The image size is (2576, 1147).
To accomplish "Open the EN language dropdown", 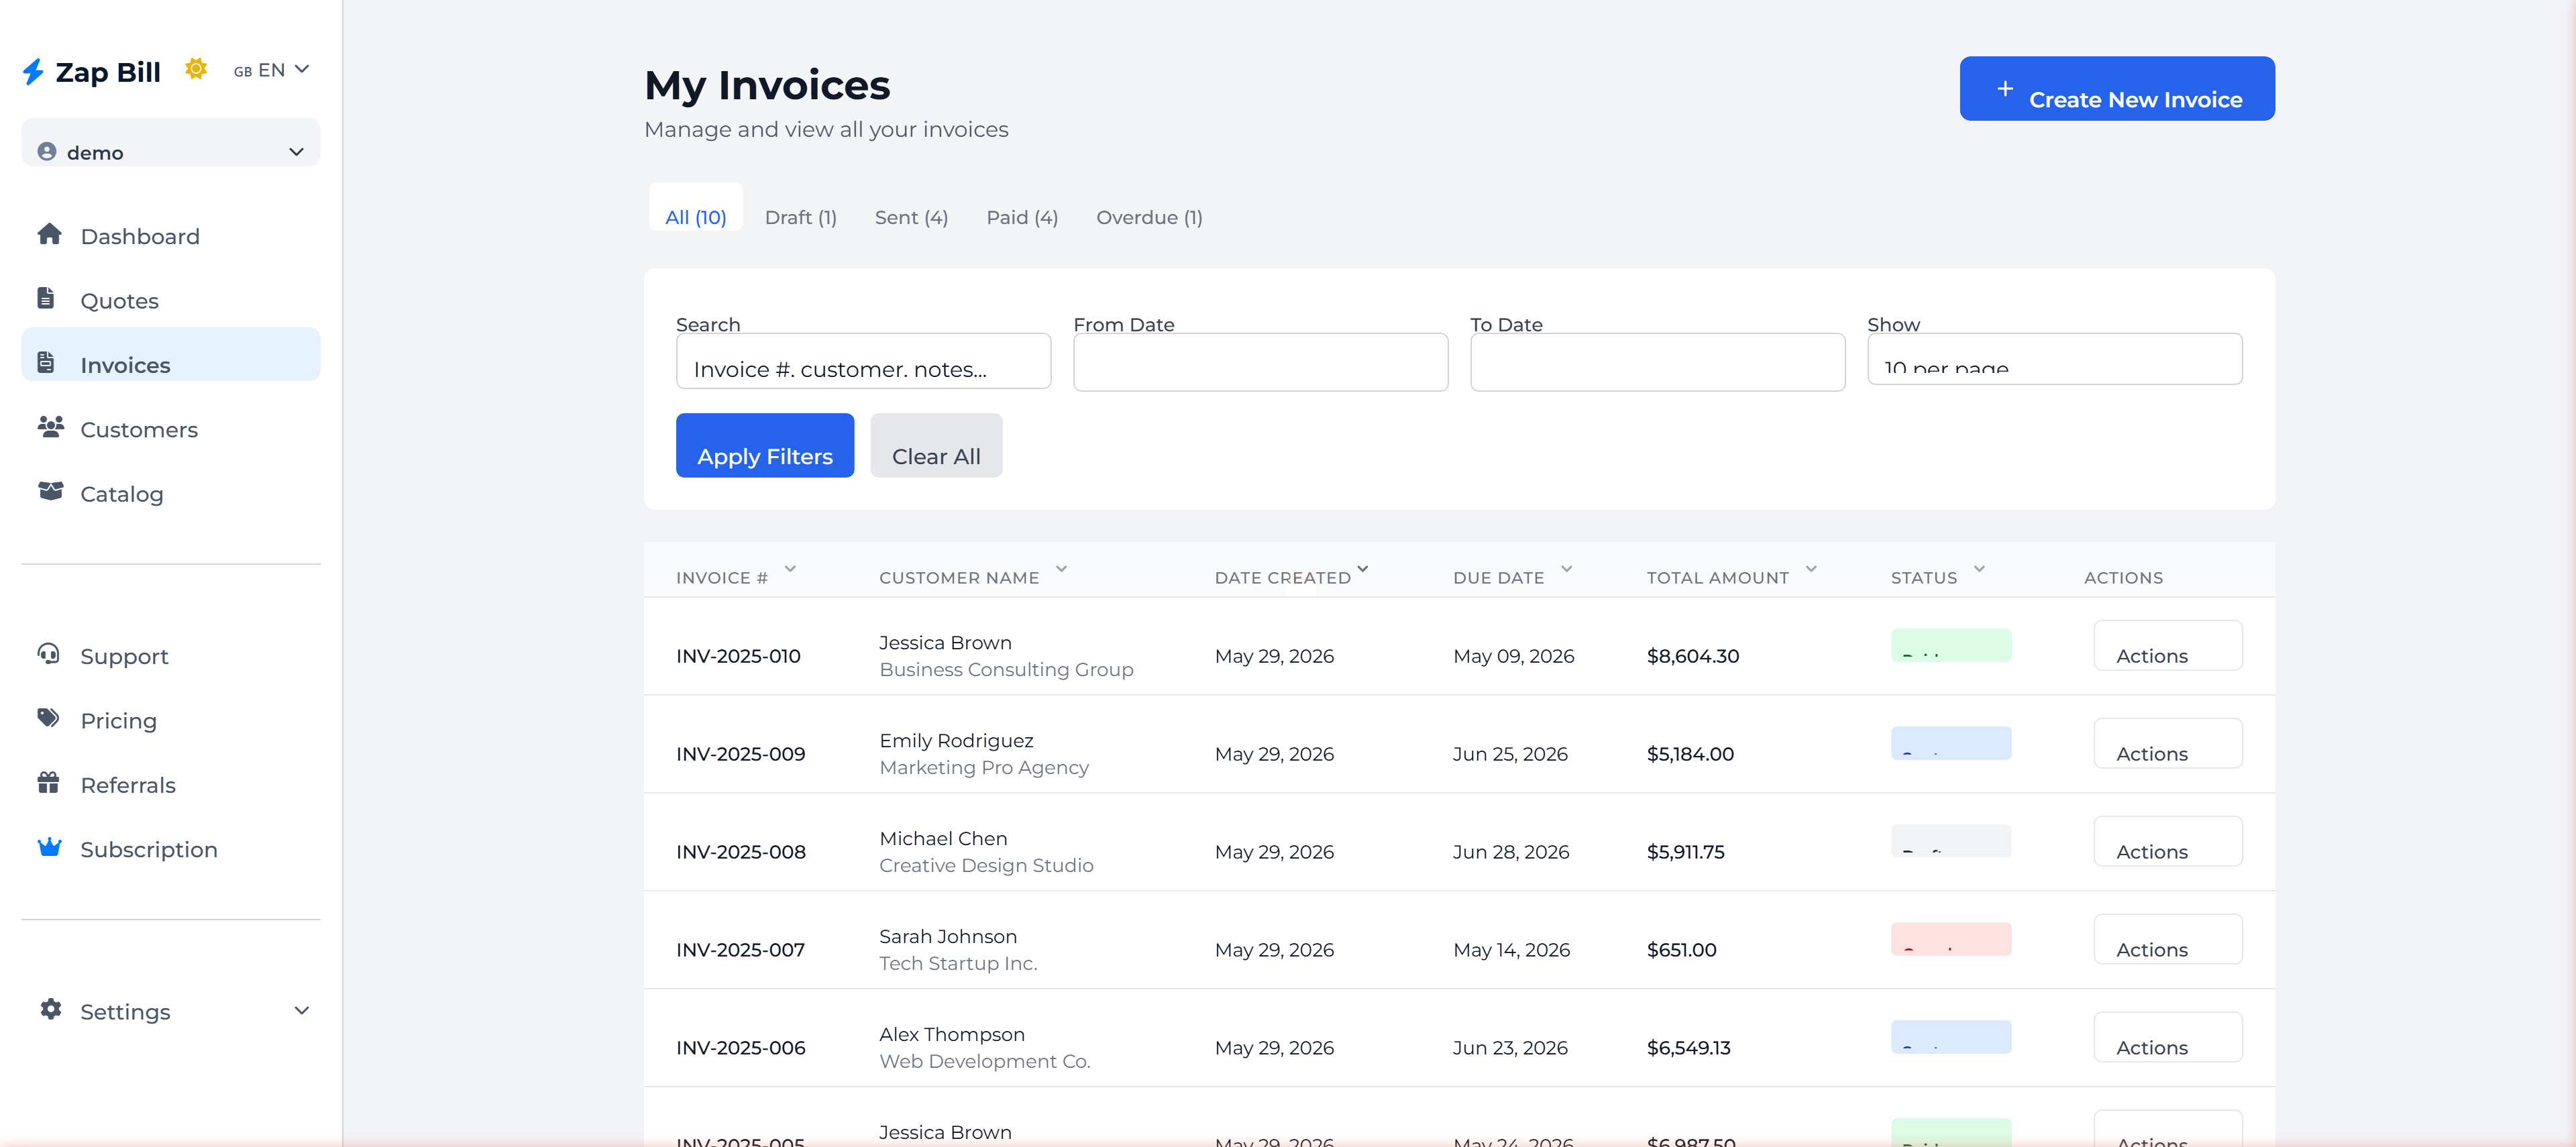I will click(271, 70).
